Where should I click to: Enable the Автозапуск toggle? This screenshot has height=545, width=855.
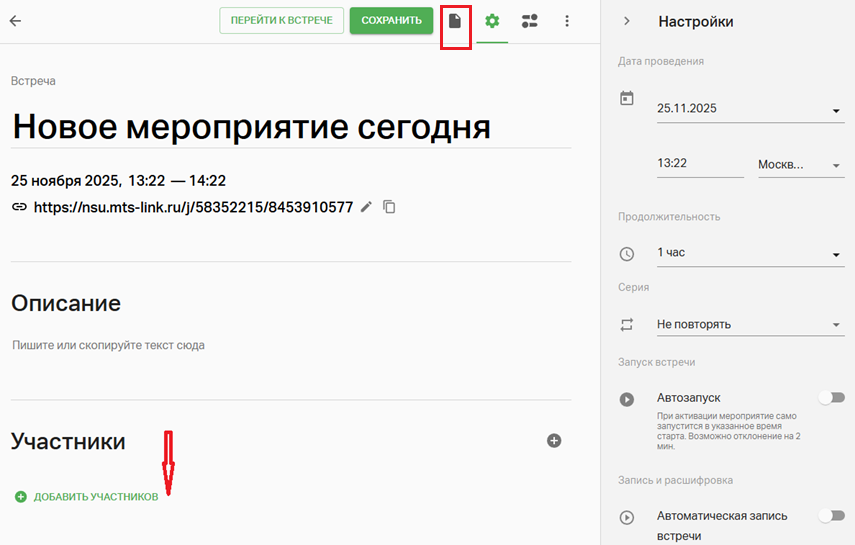pyautogui.click(x=831, y=398)
